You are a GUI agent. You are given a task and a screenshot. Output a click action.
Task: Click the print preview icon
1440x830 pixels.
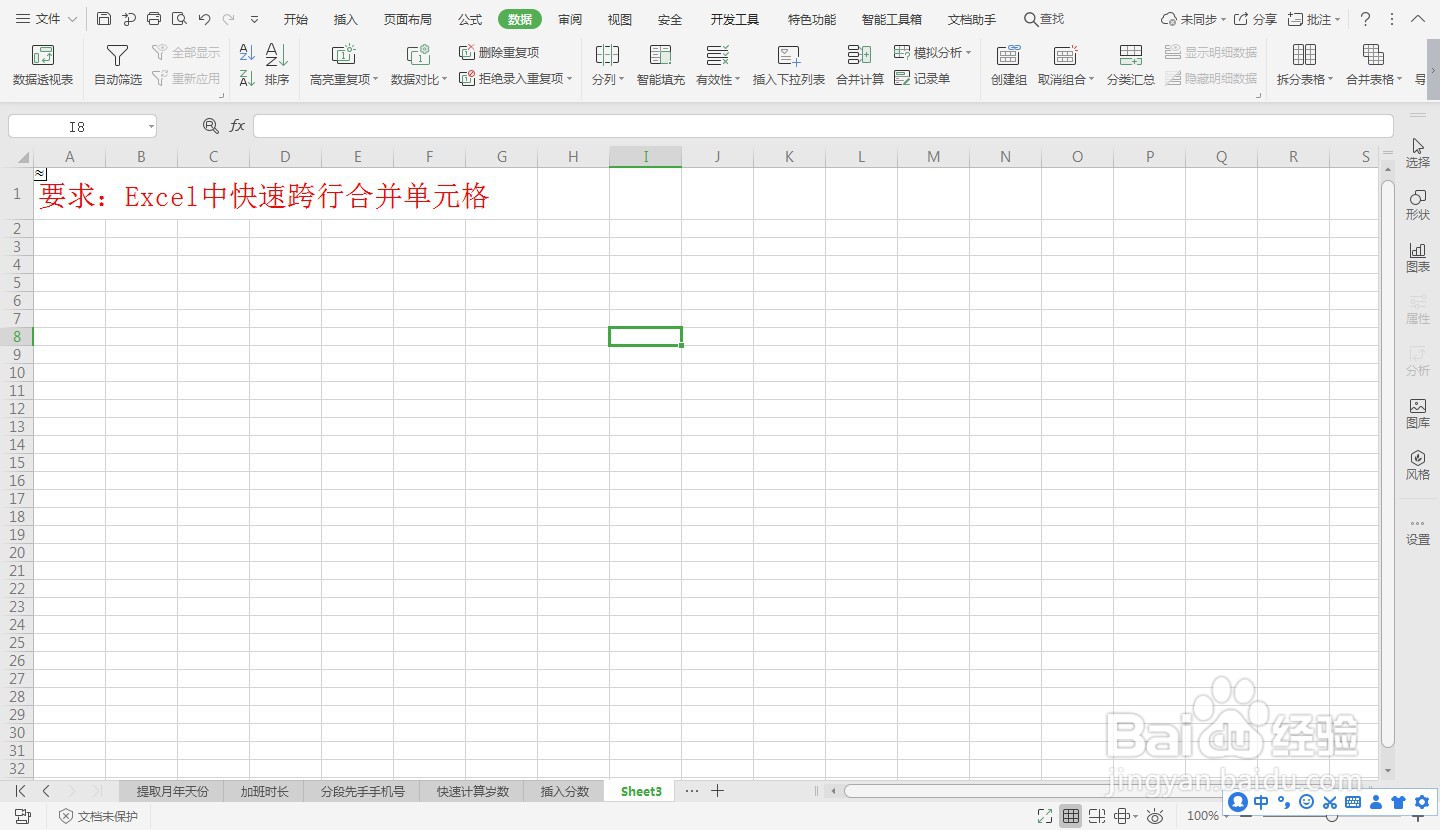(179, 19)
